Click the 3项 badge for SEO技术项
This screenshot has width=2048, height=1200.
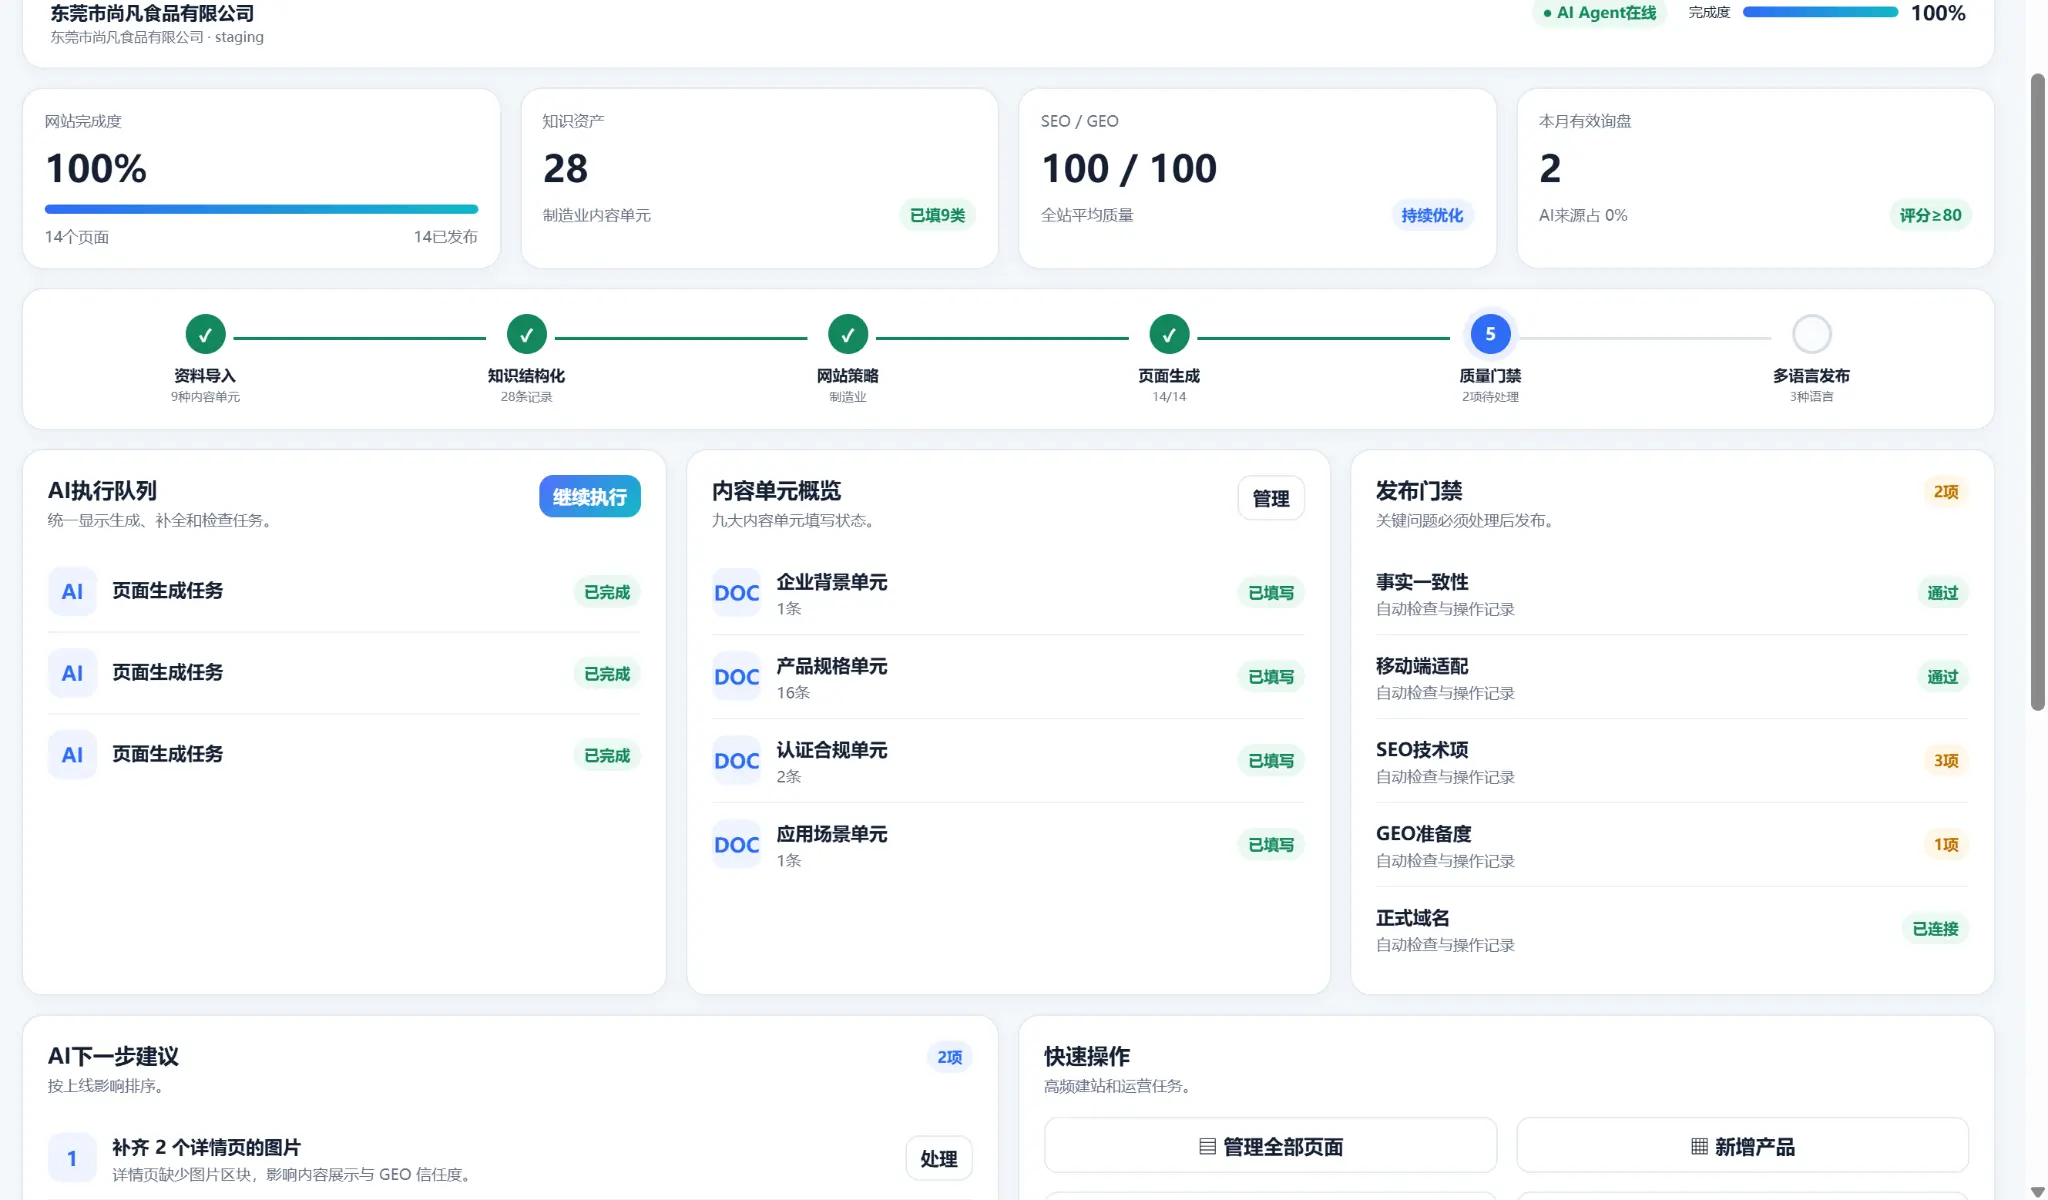[x=1946, y=761]
